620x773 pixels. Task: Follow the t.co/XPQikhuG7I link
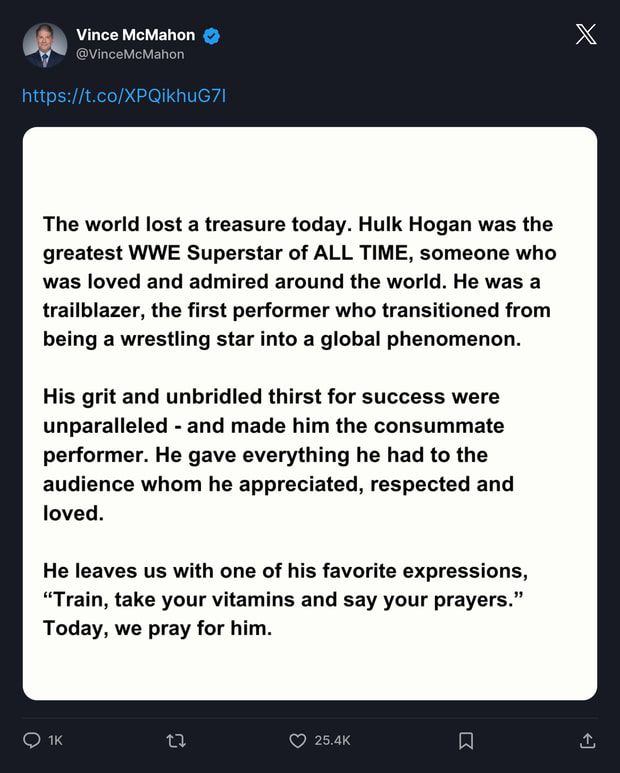[x=124, y=95]
